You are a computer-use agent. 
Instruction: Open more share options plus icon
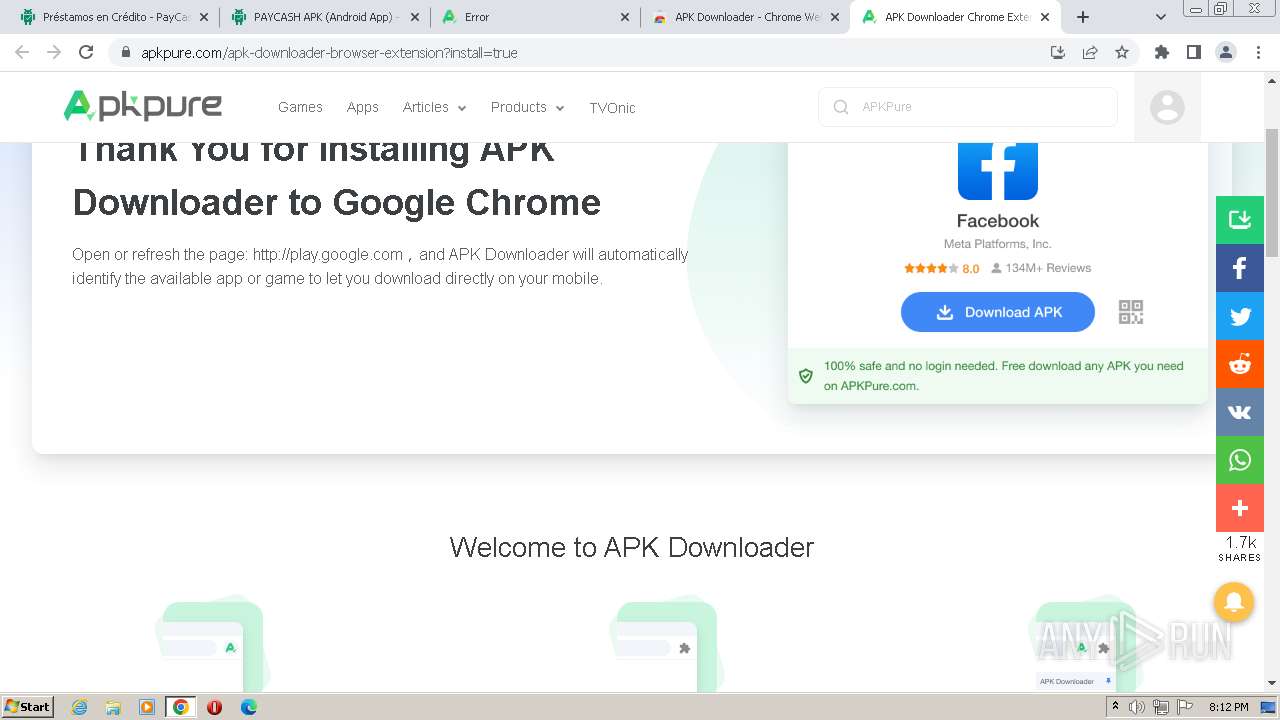[x=1240, y=508]
